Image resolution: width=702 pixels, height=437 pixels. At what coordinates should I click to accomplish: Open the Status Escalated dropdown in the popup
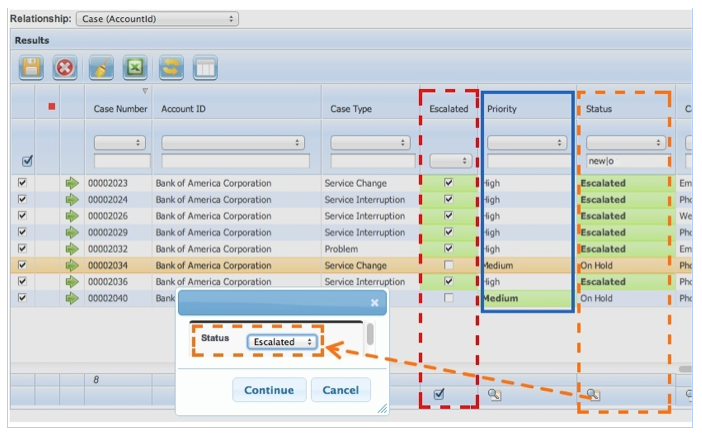pos(282,342)
